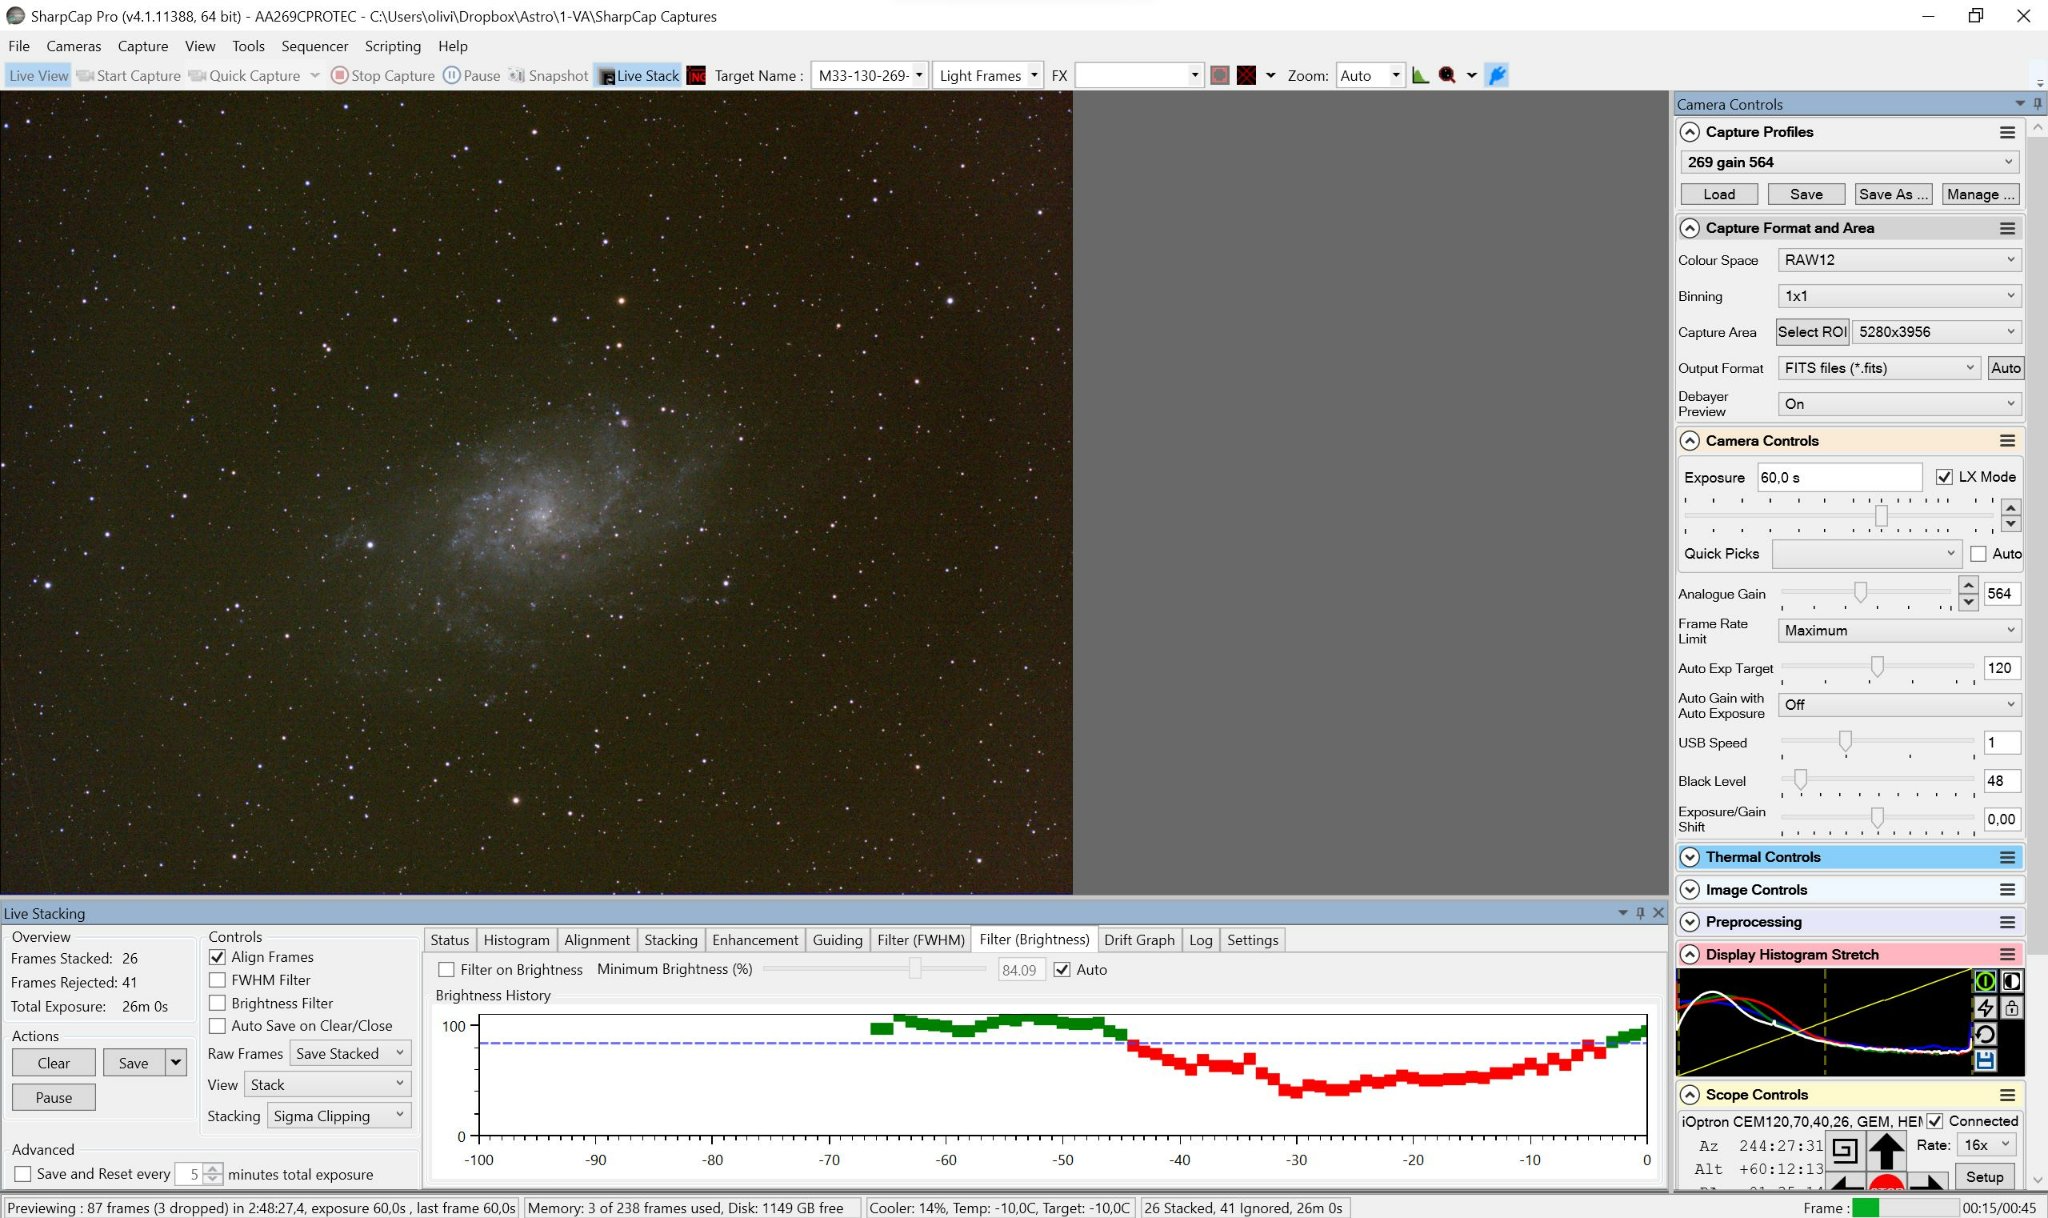The image size is (2048, 1218).
Task: Enable Save and Reset every checkbox
Action: (23, 1174)
